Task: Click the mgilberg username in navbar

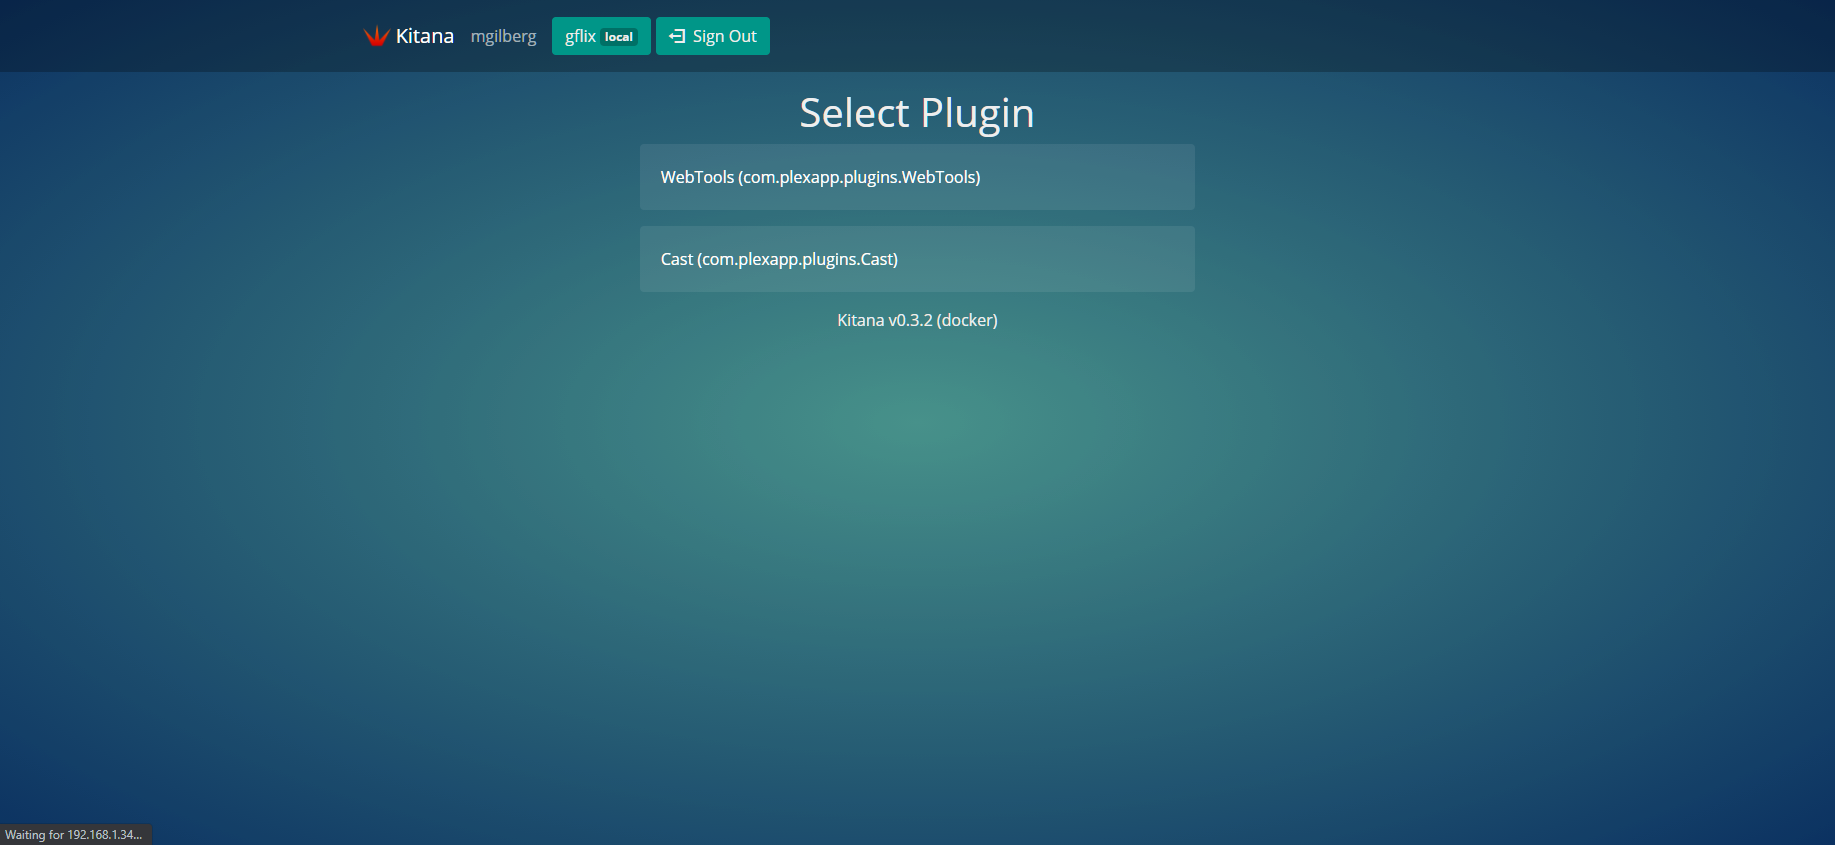Action: point(503,36)
